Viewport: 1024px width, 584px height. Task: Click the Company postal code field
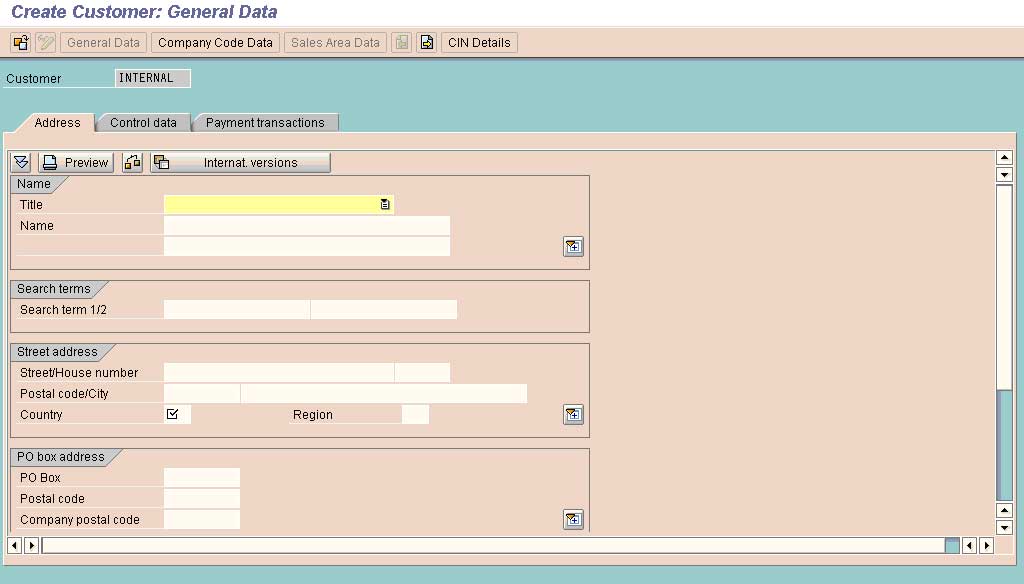(x=202, y=519)
